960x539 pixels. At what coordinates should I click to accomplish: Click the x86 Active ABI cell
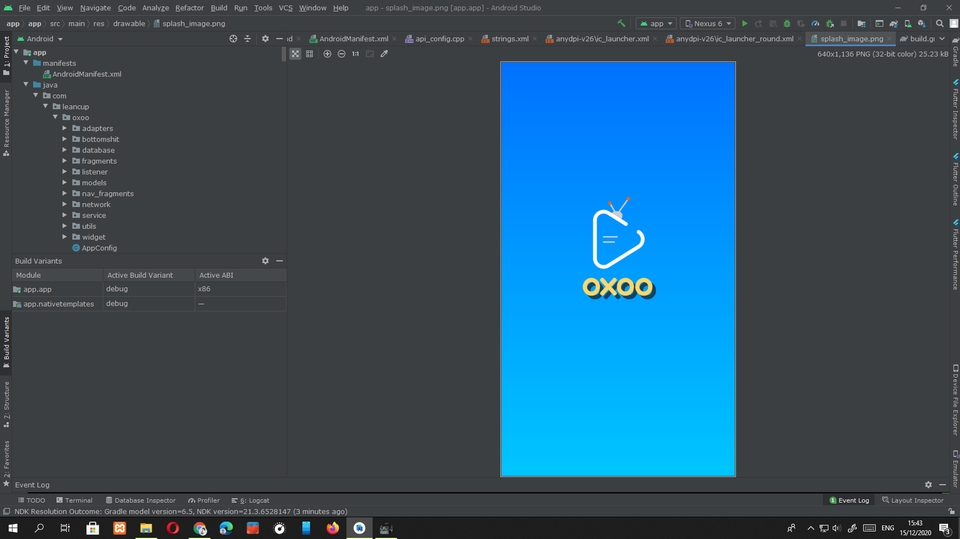click(x=240, y=289)
